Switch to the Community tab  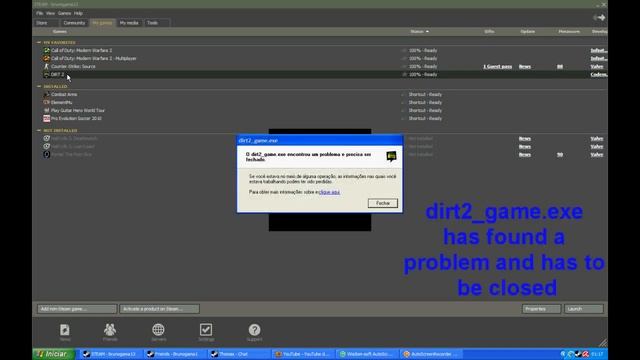coord(74,23)
